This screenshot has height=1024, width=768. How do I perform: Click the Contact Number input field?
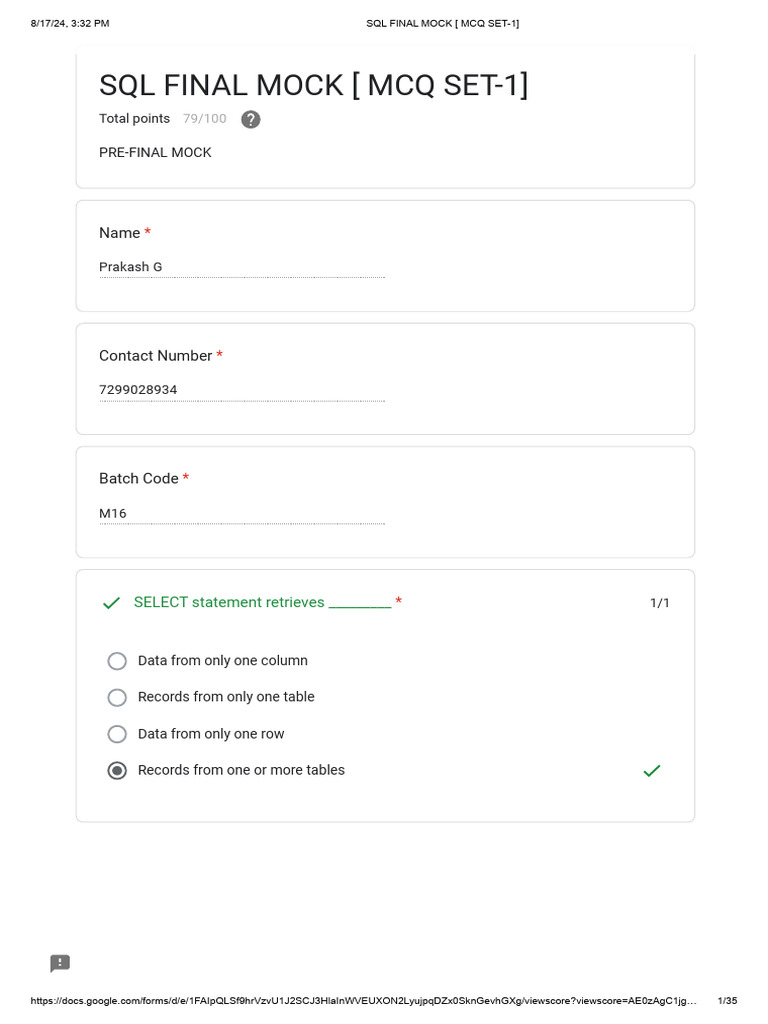pyautogui.click(x=241, y=390)
